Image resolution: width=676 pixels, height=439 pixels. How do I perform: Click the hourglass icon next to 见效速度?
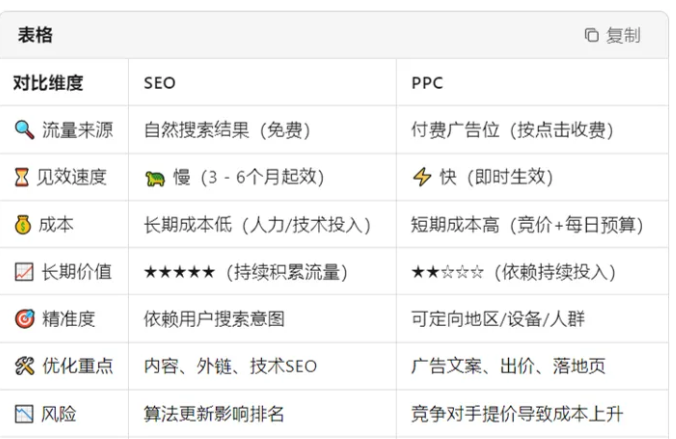click(x=22, y=177)
